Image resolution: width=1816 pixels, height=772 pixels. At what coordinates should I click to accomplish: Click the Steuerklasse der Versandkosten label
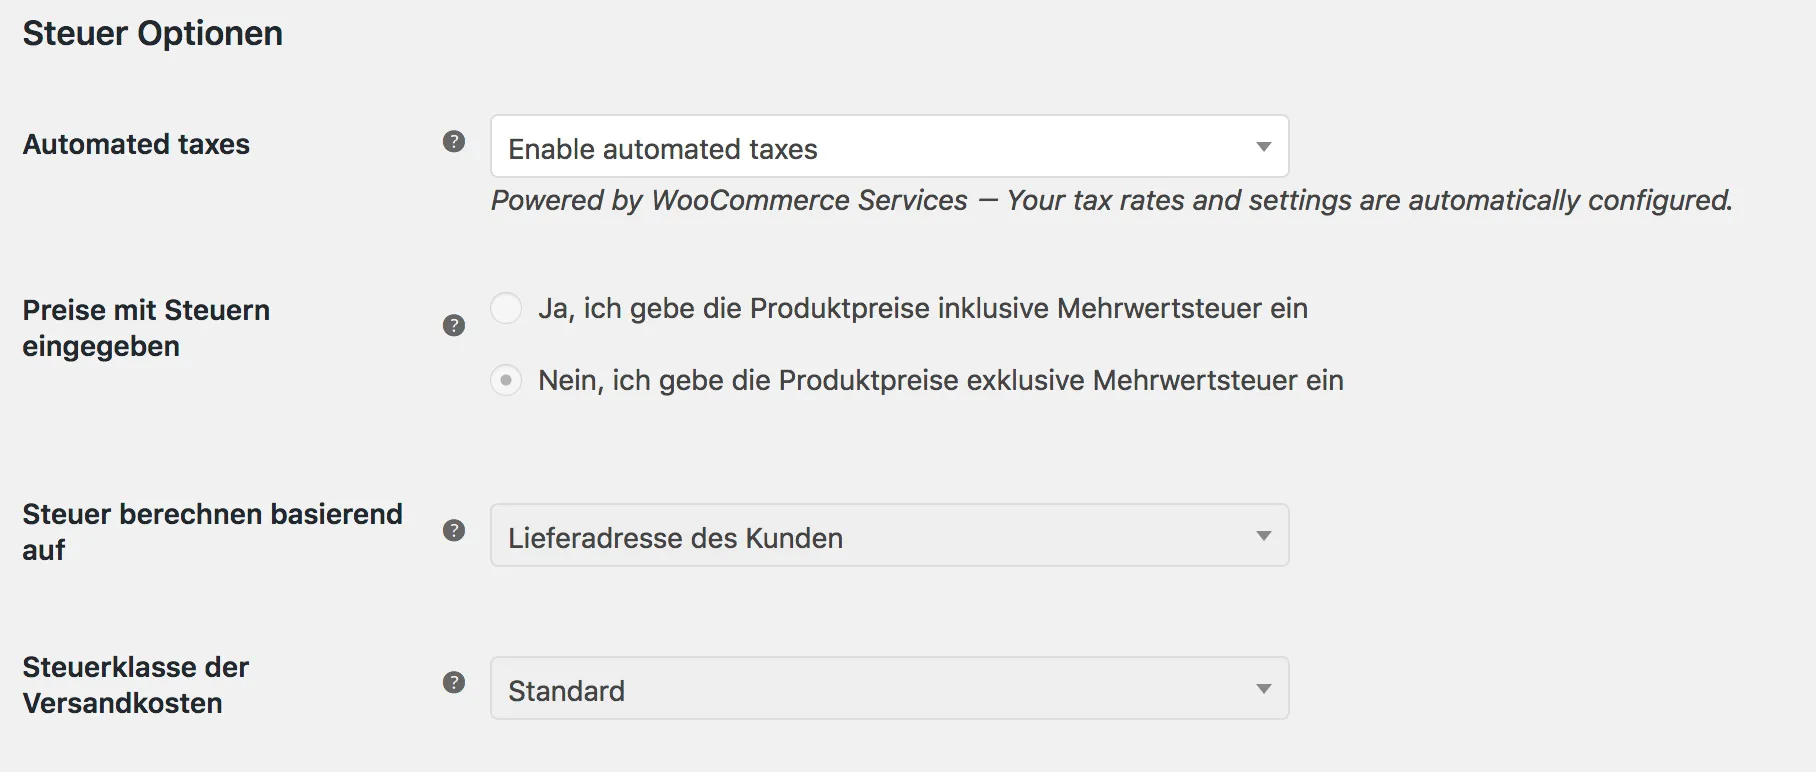(135, 685)
